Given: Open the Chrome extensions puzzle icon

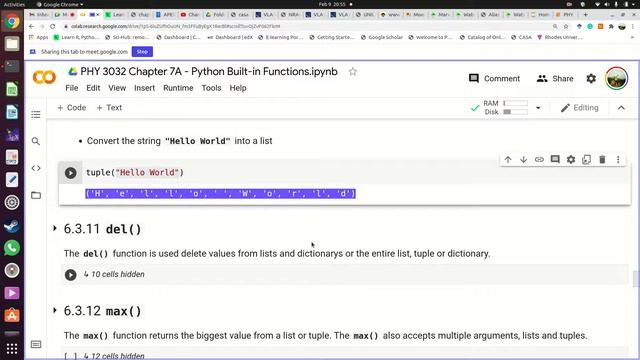Looking at the screenshot, I should click(611, 26).
